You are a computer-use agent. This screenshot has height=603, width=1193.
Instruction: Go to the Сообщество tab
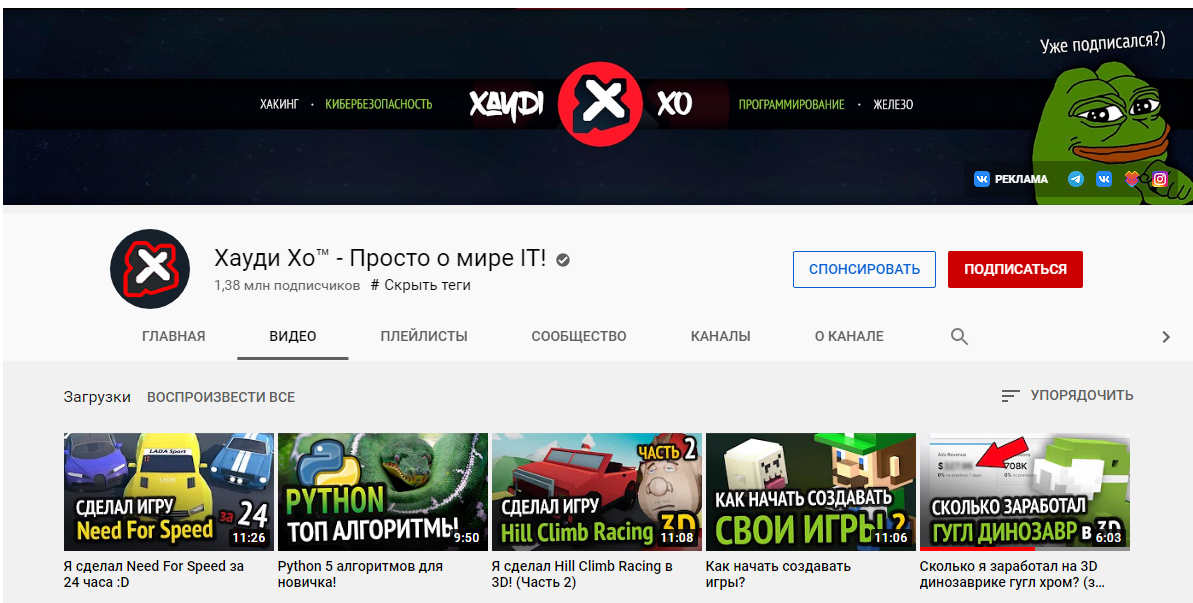pos(579,336)
